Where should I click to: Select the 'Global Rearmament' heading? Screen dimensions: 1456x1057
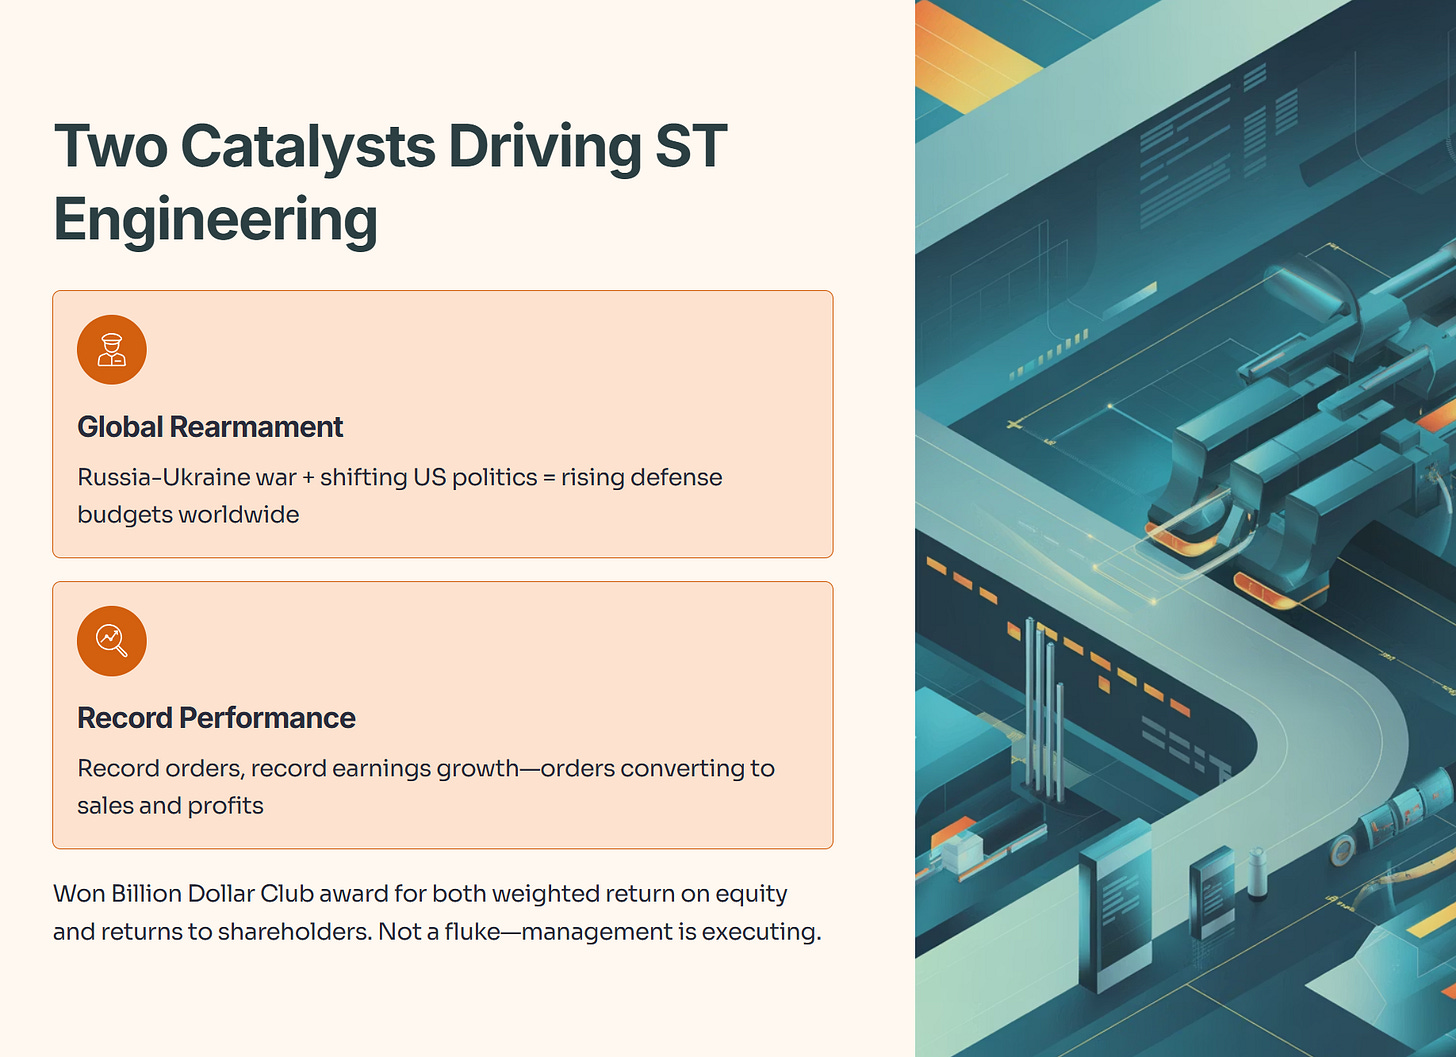[210, 427]
